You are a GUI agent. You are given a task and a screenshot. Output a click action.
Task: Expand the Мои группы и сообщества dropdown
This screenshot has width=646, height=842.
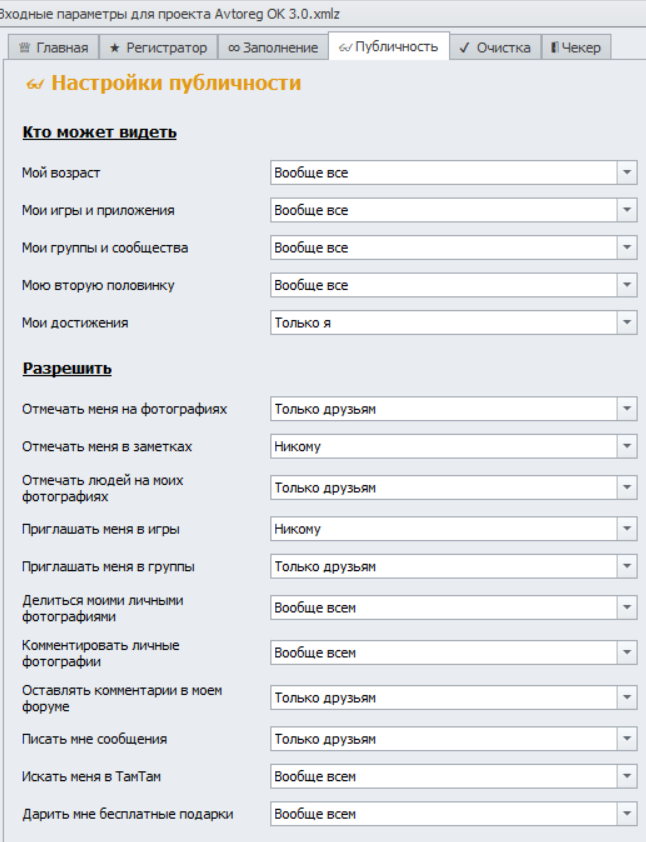click(627, 248)
